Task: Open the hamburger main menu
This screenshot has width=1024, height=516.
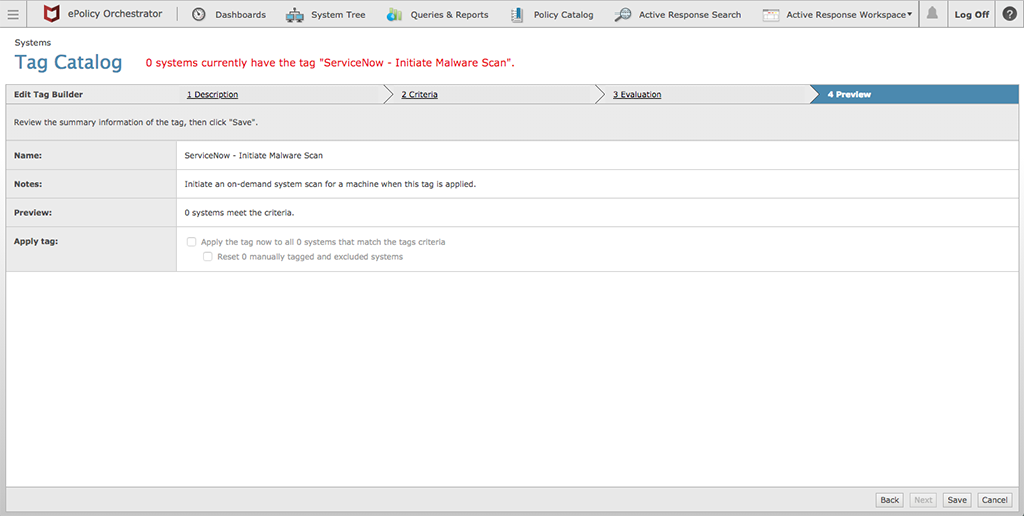Action: [13, 14]
